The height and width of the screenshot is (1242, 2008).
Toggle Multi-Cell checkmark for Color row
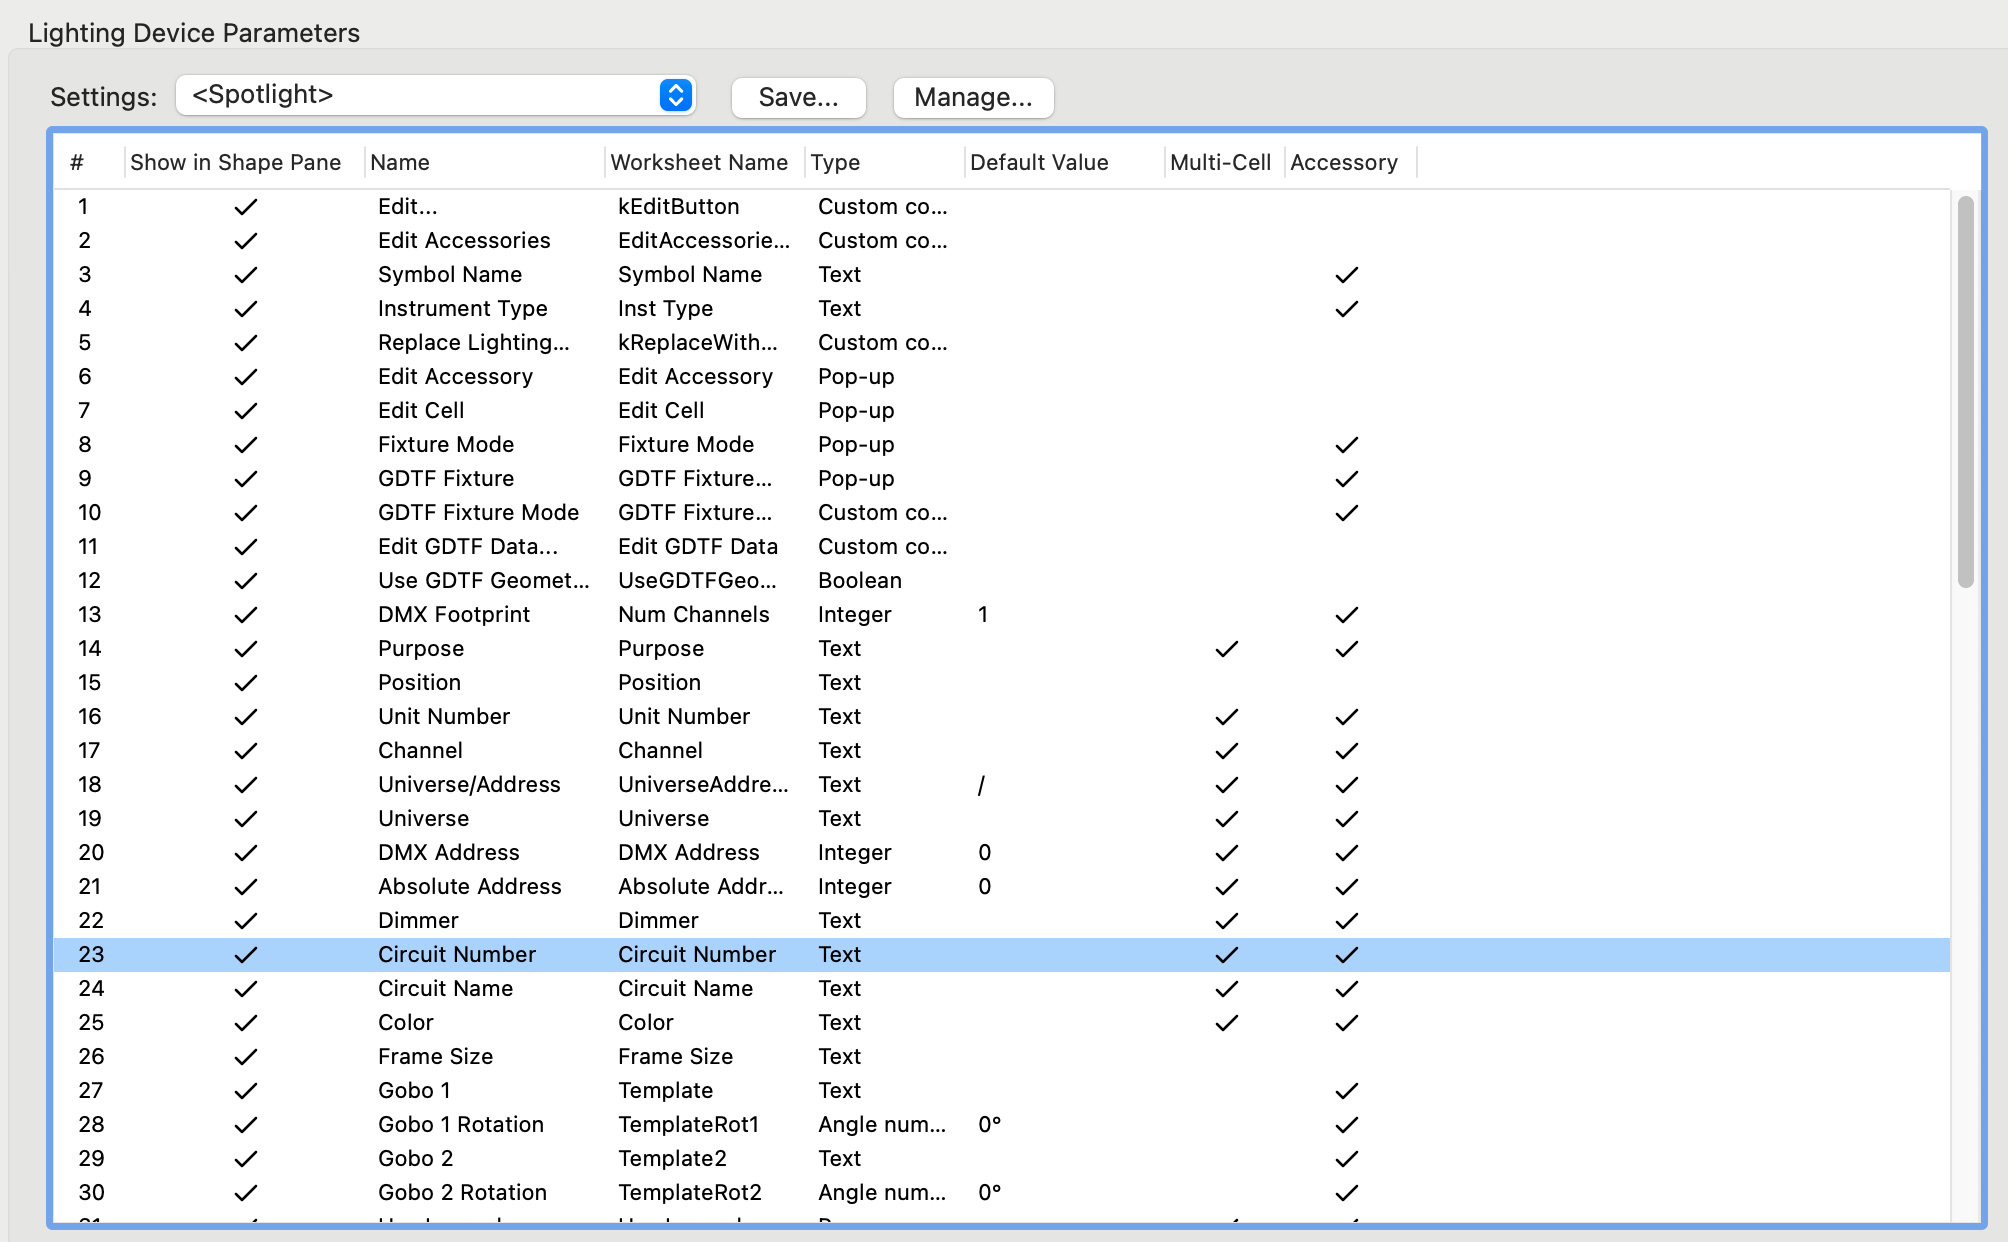coord(1226,1023)
